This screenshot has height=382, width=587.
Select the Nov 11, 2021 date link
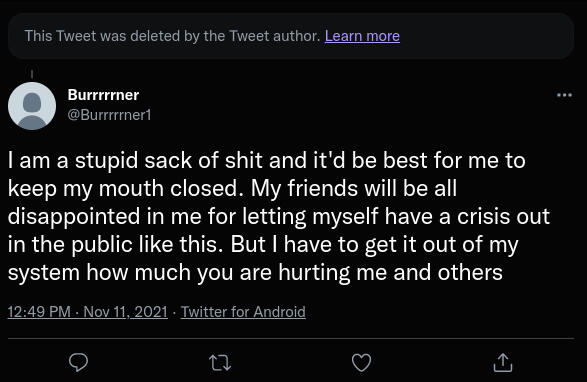tap(125, 312)
